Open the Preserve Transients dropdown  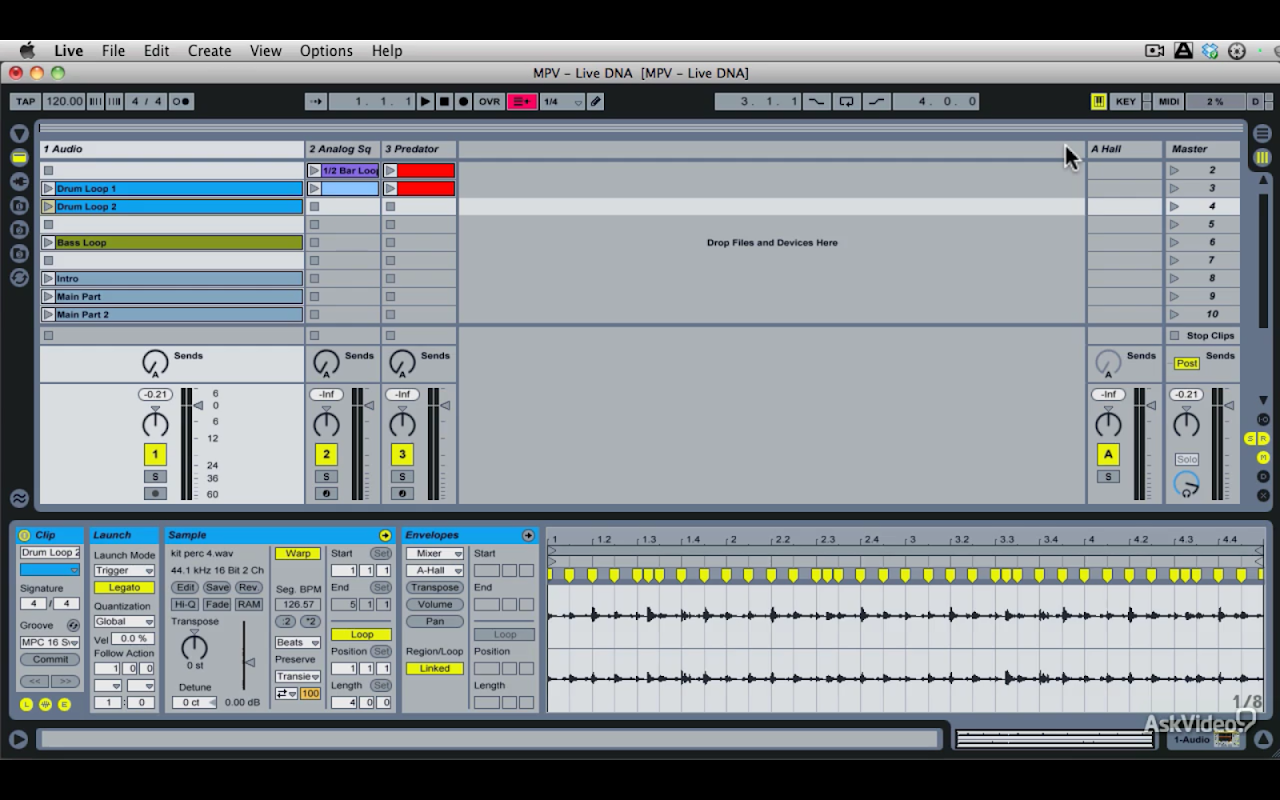point(298,676)
